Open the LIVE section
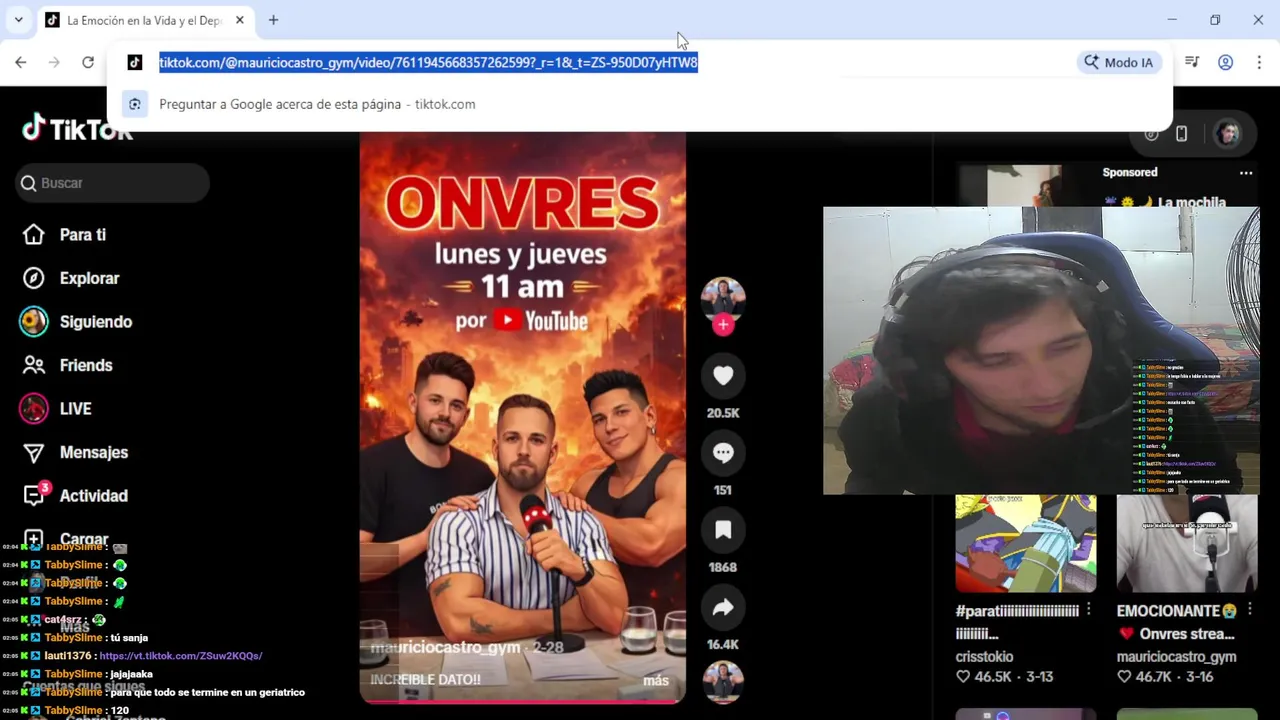The image size is (1280, 720). click(x=75, y=409)
